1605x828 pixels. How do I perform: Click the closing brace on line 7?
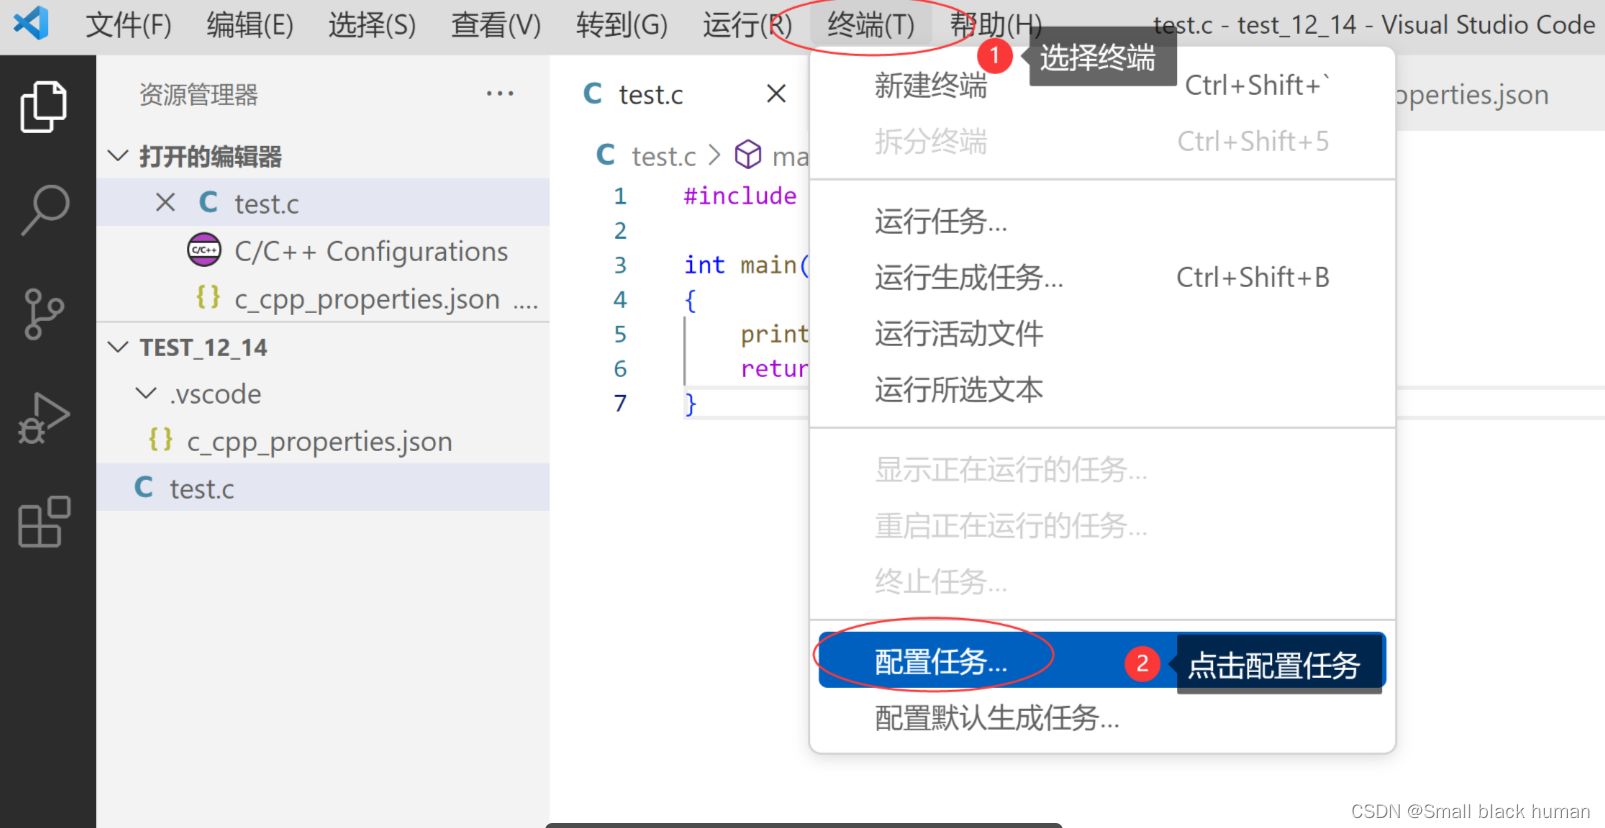(690, 403)
